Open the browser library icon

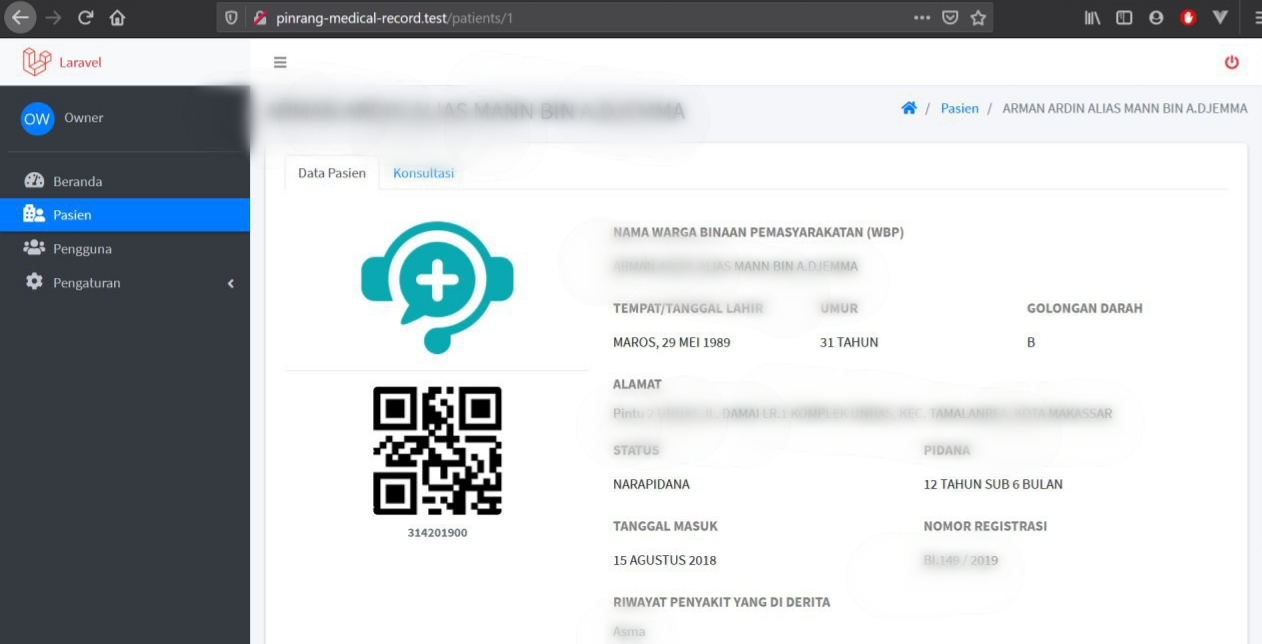(x=1093, y=17)
